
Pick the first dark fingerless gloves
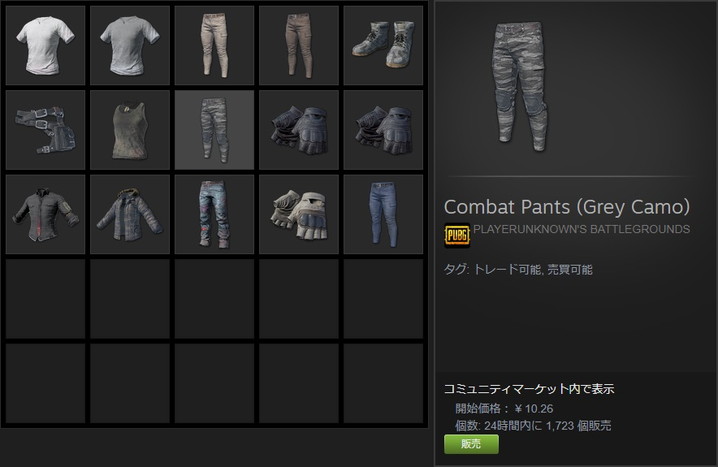click(x=299, y=130)
